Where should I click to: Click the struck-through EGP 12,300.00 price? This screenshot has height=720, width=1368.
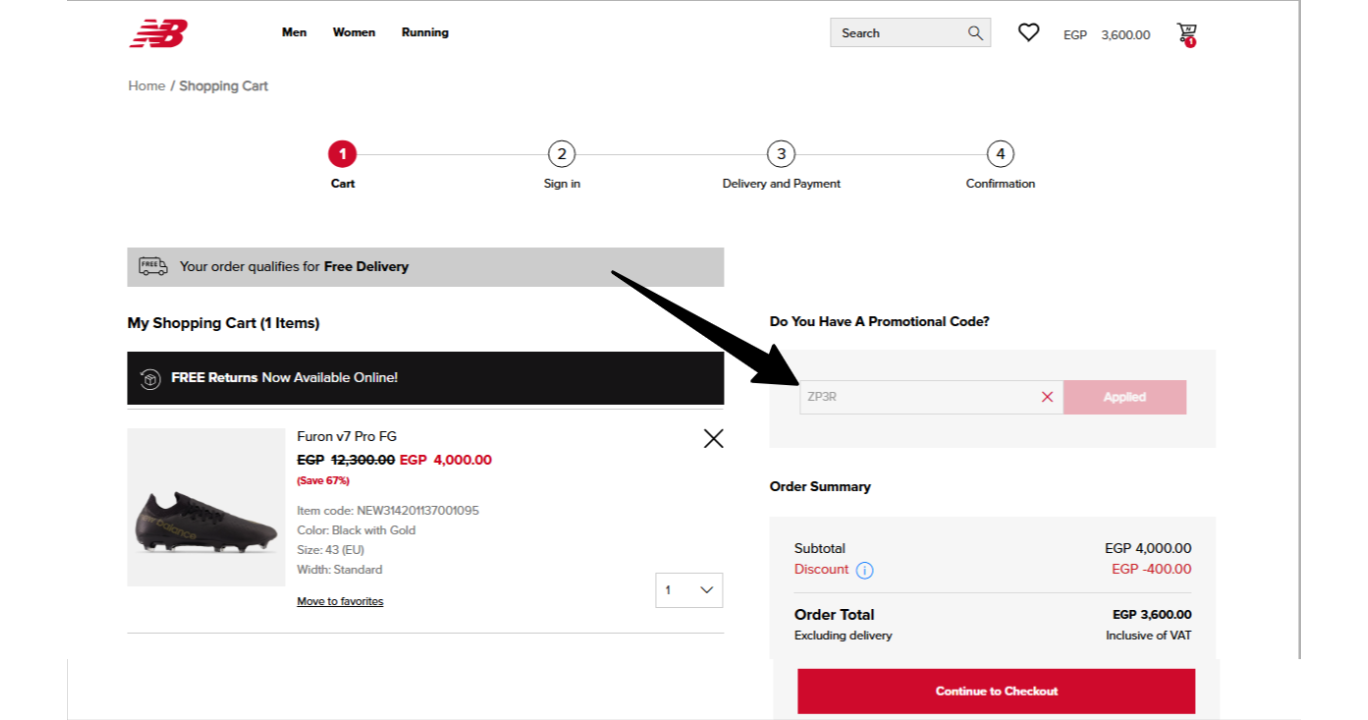[346, 460]
